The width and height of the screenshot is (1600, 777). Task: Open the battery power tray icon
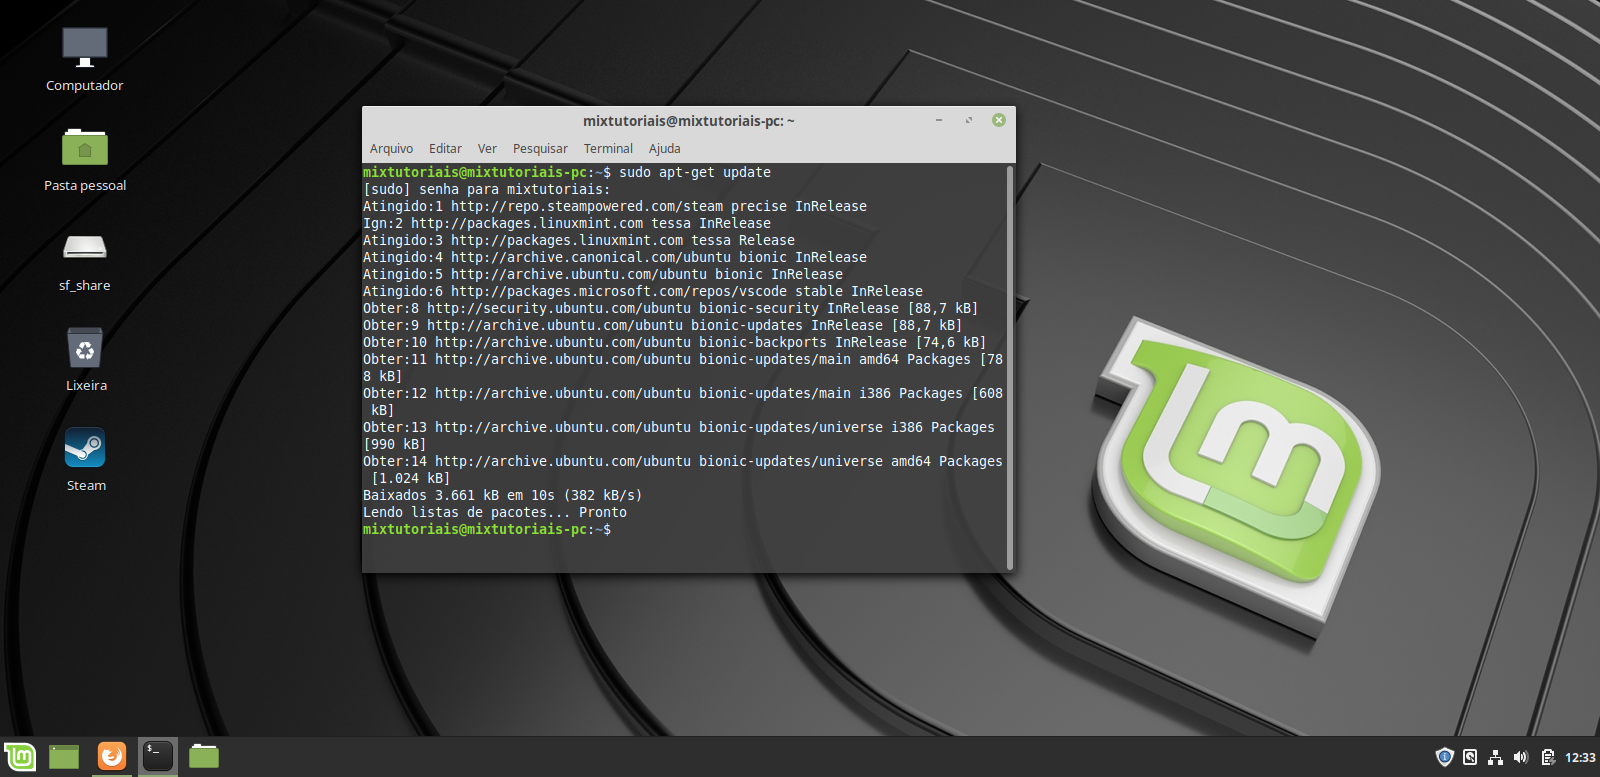tap(1547, 757)
